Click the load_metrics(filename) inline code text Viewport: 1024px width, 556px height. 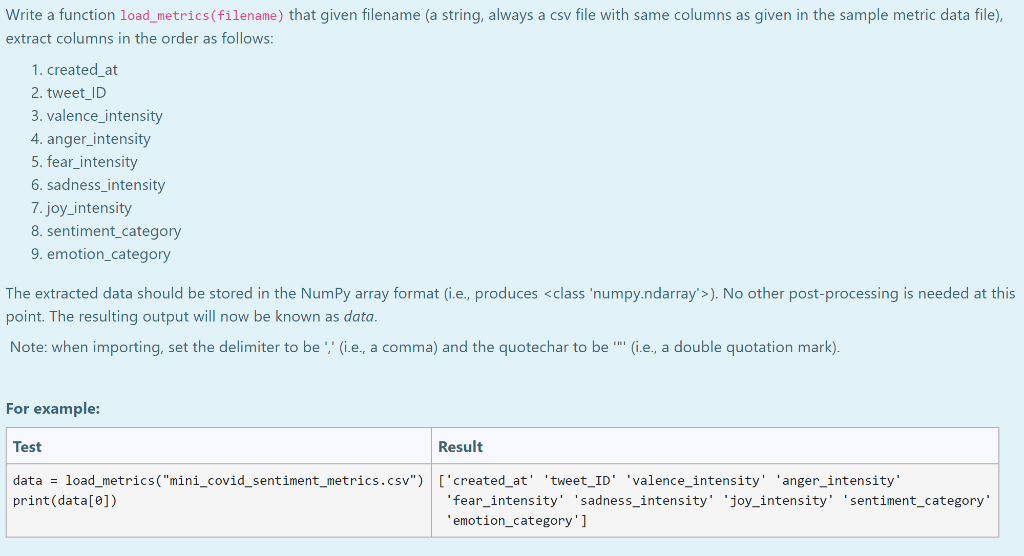click(202, 16)
